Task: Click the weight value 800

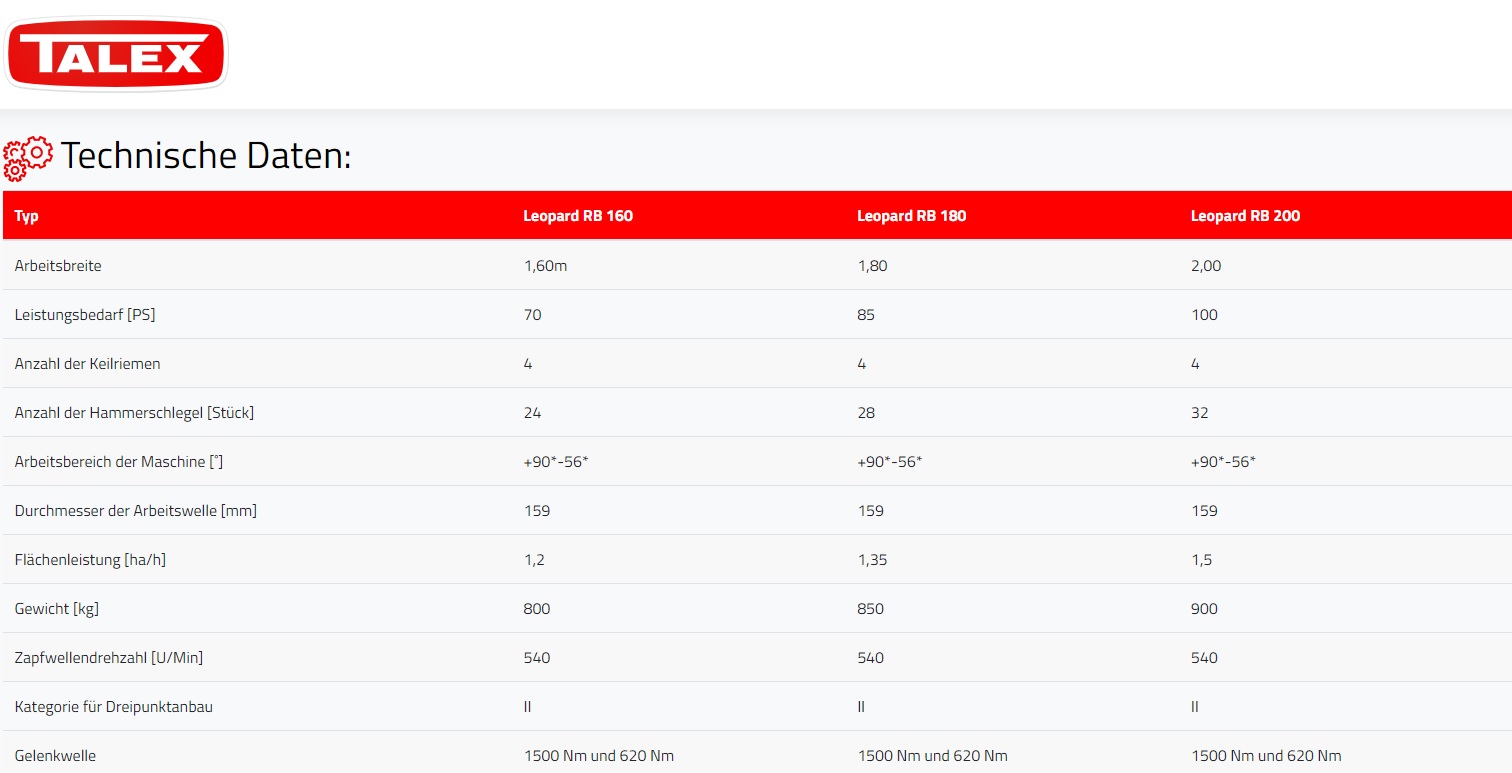Action: [537, 609]
